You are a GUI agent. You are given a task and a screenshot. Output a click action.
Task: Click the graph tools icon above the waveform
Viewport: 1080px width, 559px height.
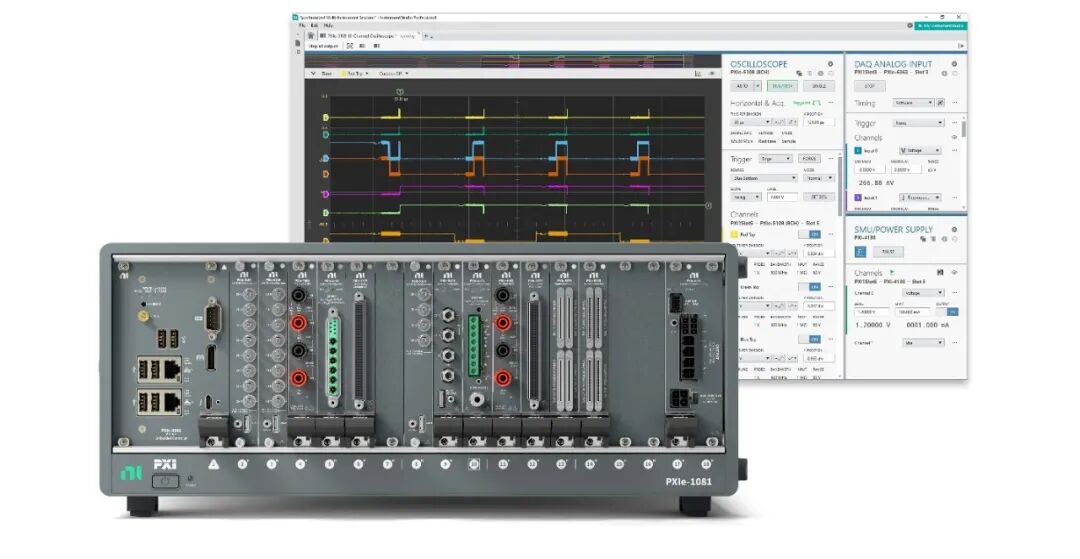coord(697,73)
